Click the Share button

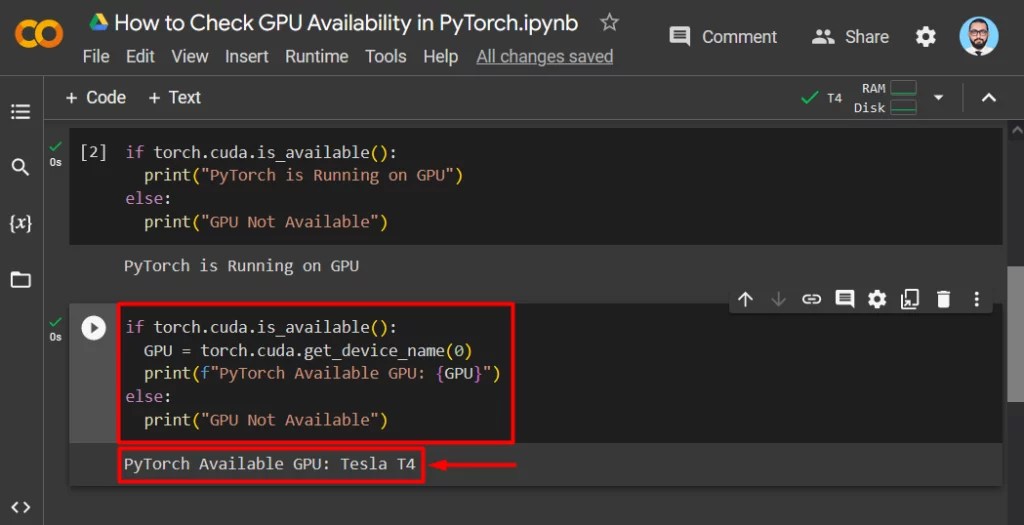click(850, 37)
